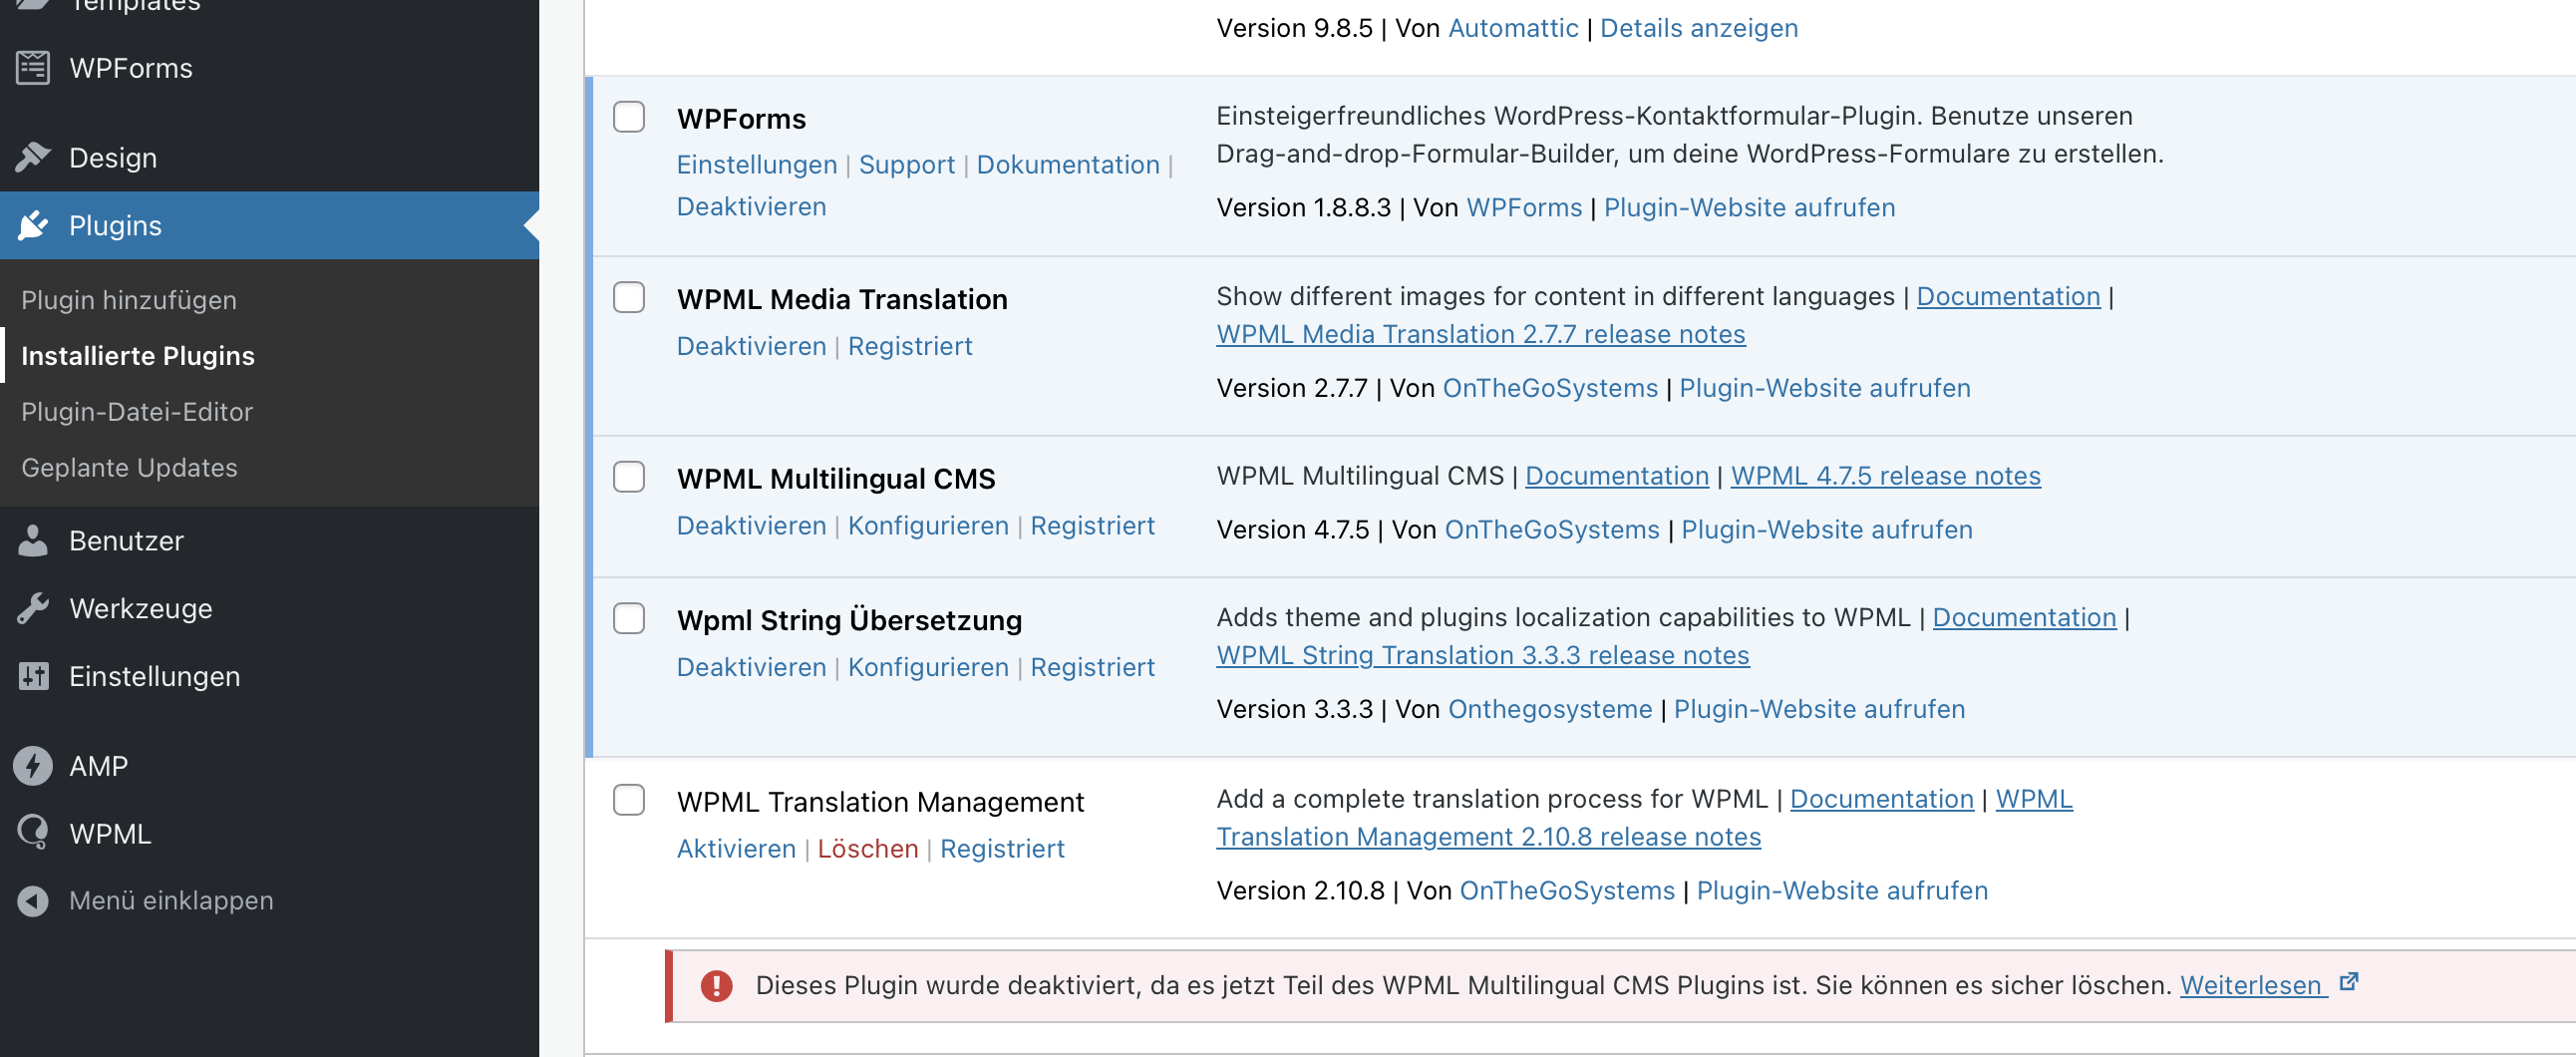Open WPML Media Translation Documentation link
2576x1057 pixels.
(x=2008, y=296)
